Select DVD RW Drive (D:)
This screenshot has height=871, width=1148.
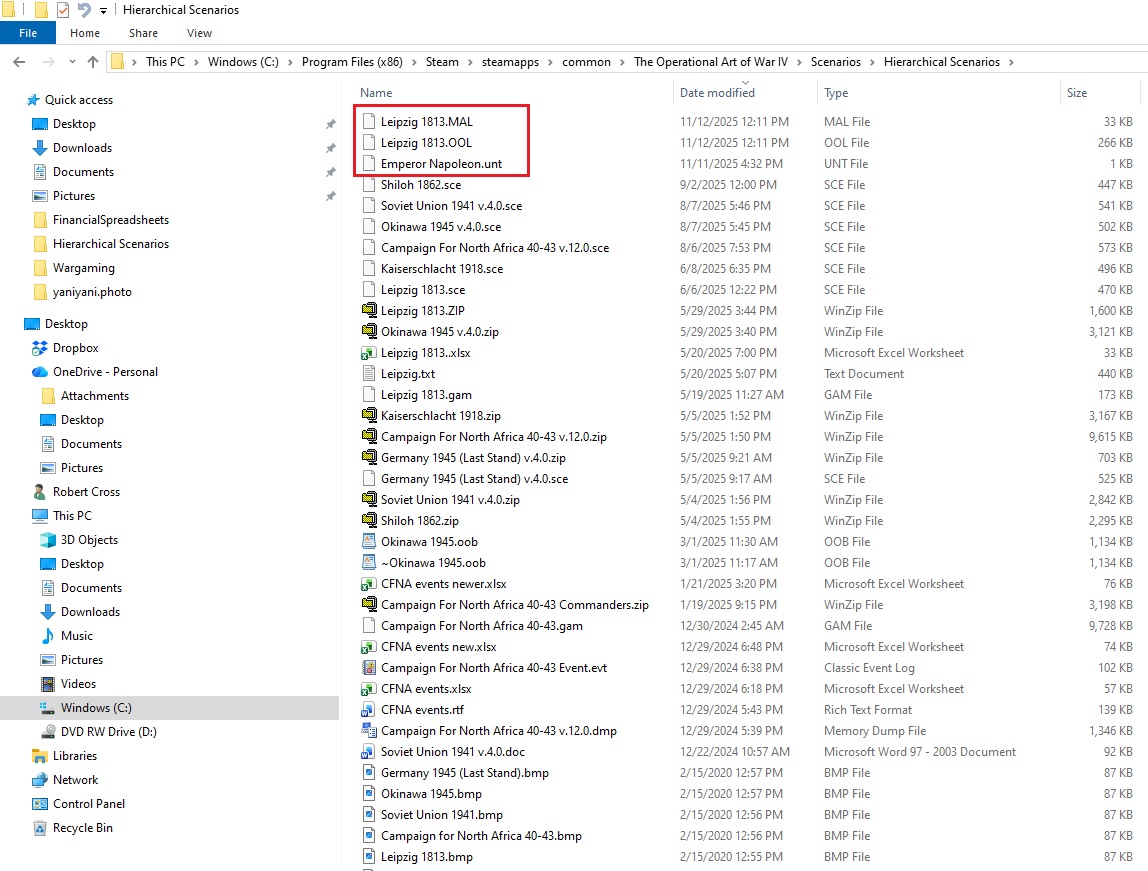tap(108, 732)
